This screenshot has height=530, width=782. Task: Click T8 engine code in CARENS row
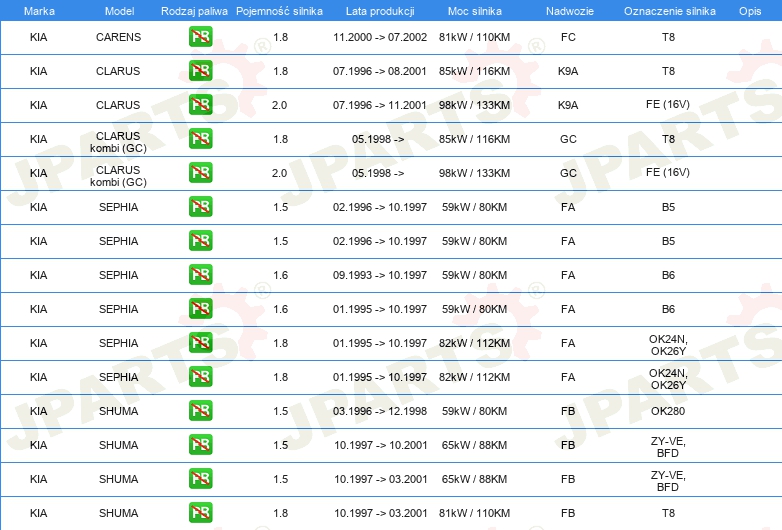click(x=668, y=37)
